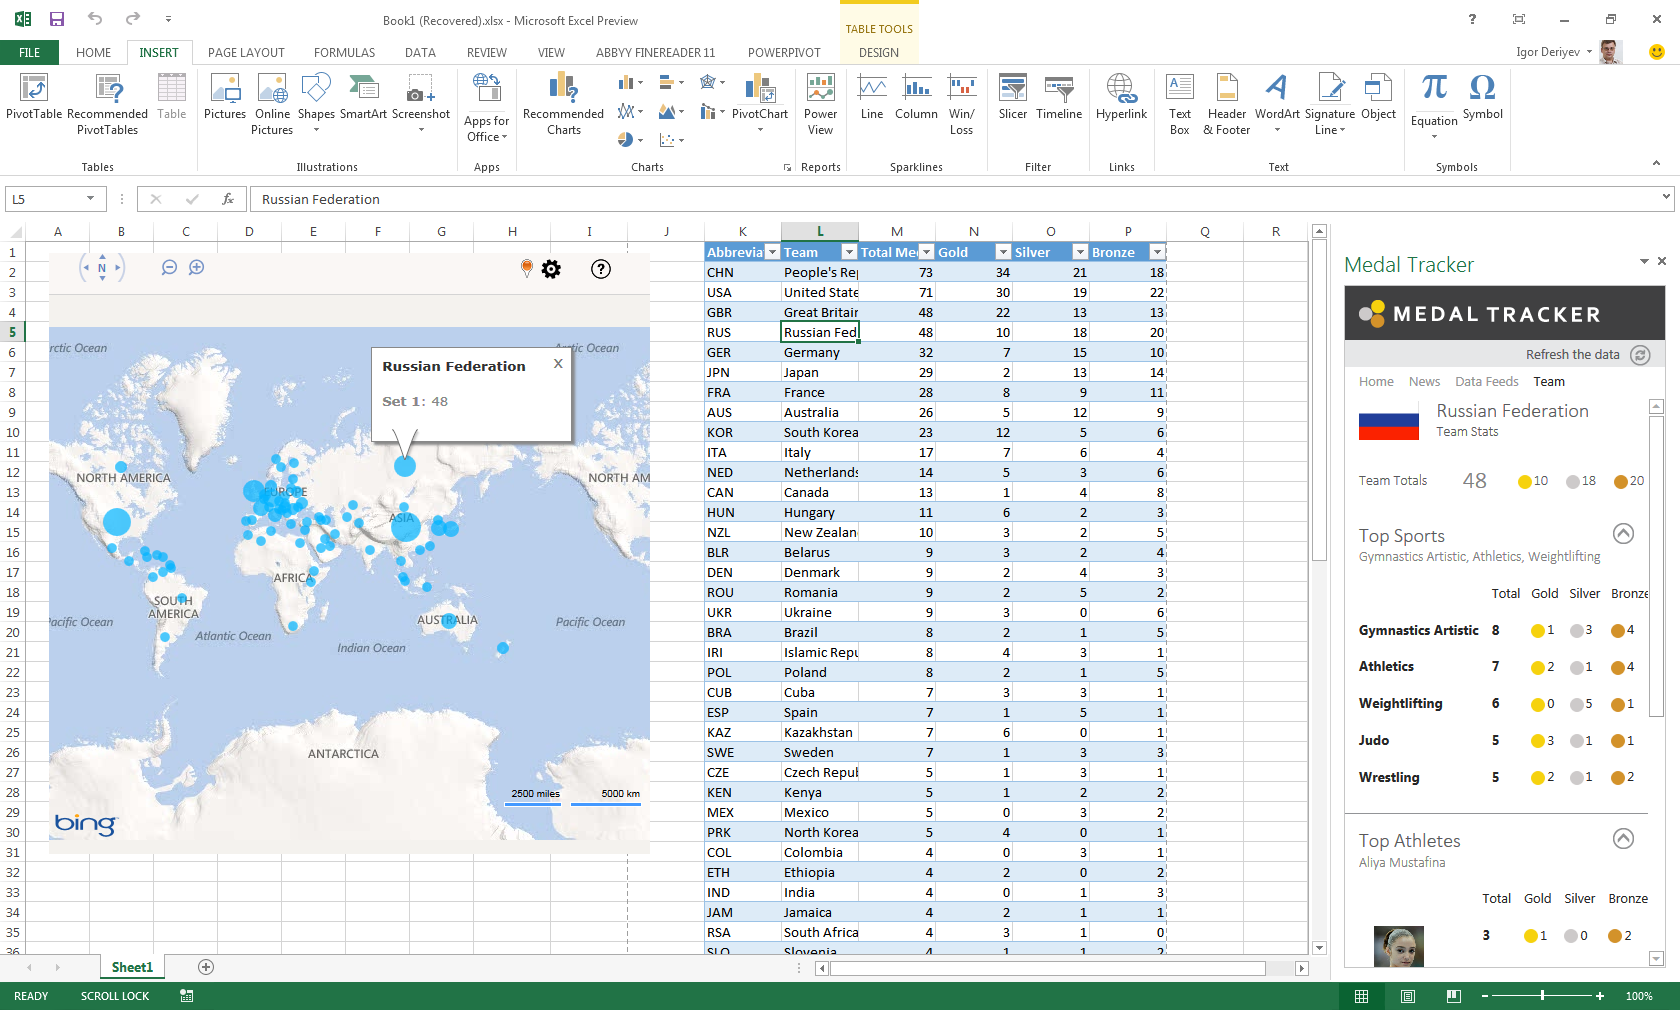Zoom in on the Bing map
This screenshot has width=1680, height=1010.
tap(197, 268)
